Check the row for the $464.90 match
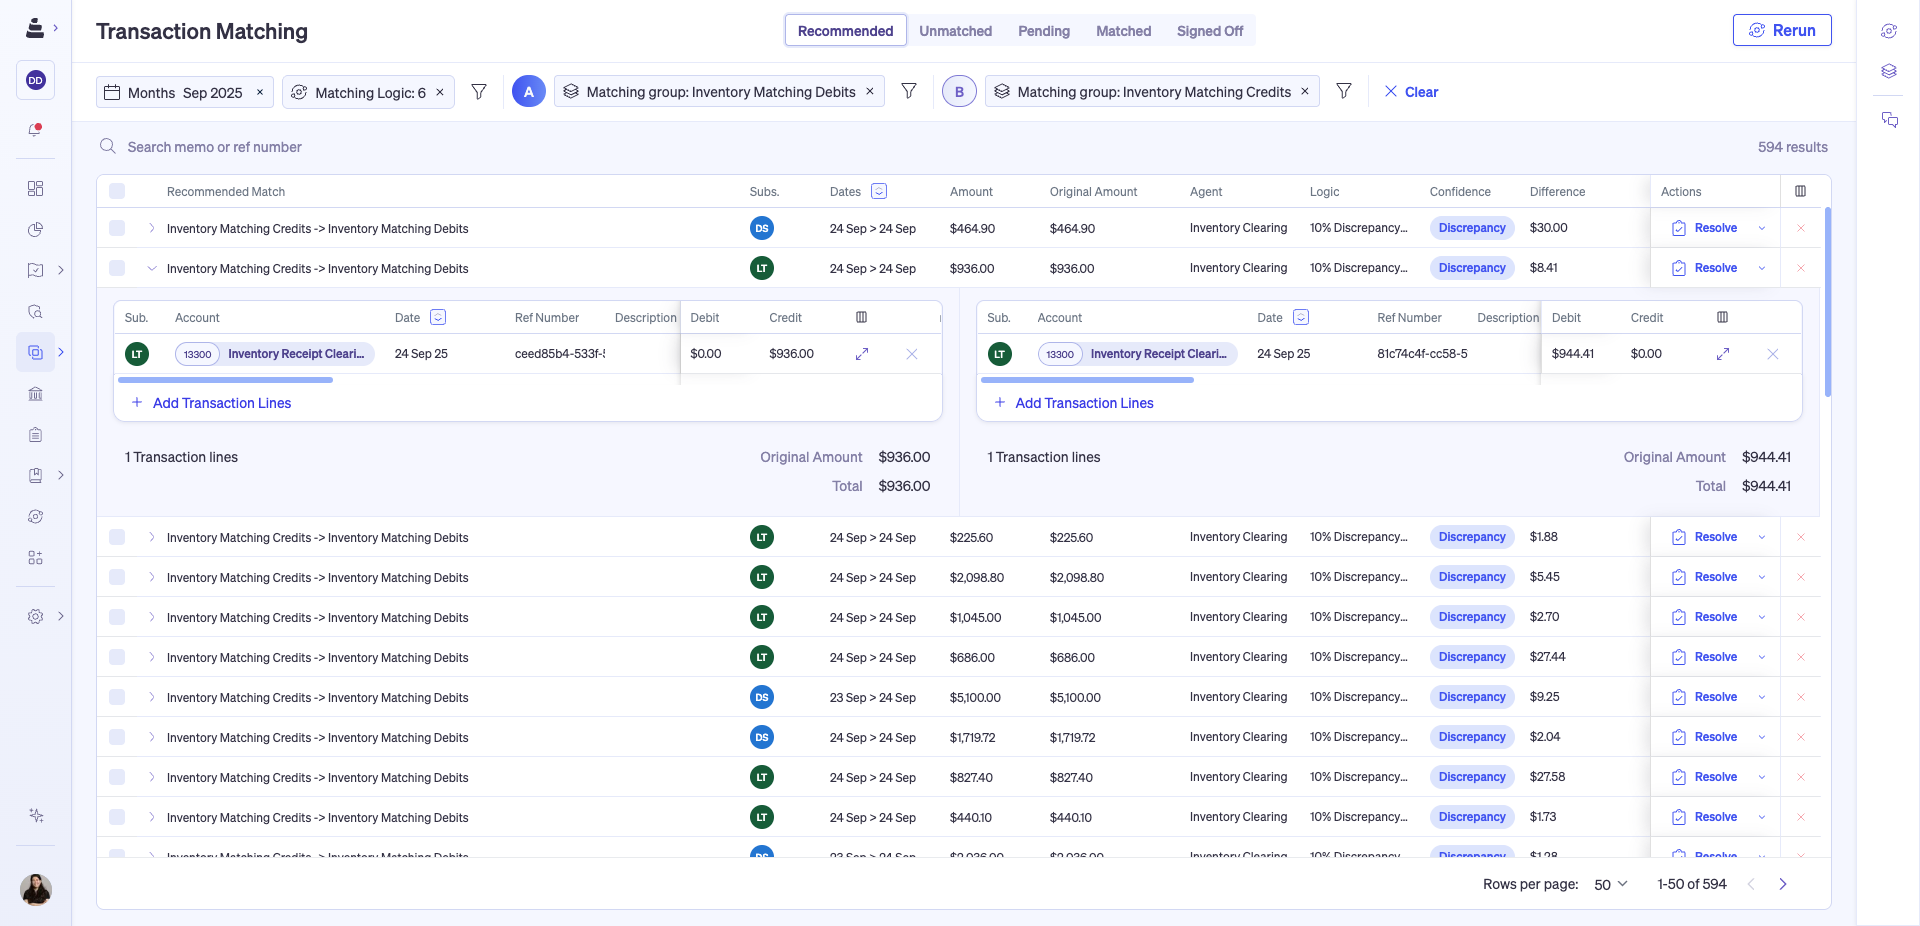 117,228
